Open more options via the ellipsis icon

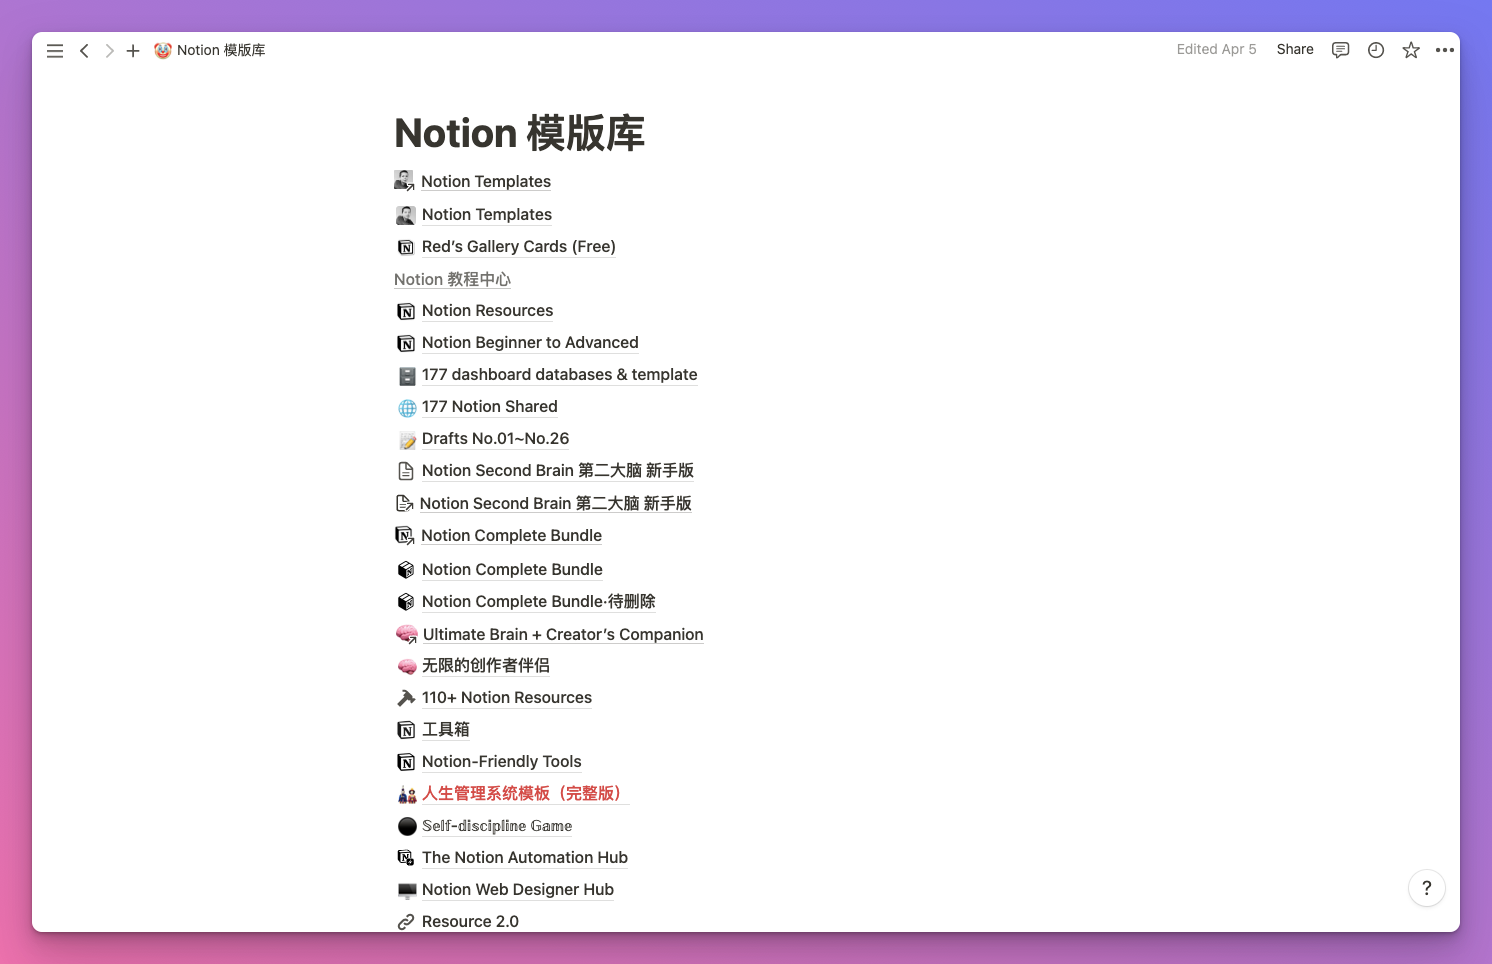tap(1445, 49)
